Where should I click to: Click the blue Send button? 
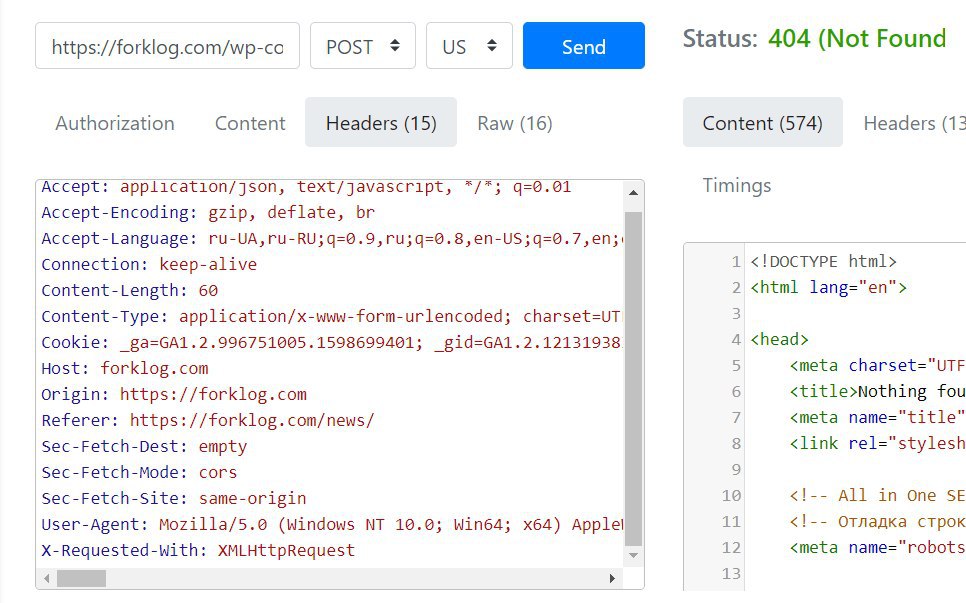(x=583, y=46)
